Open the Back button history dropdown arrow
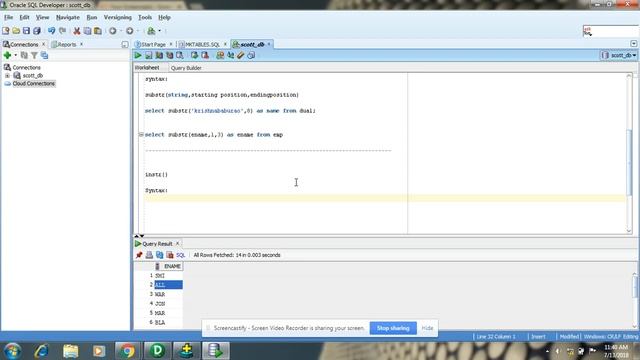The height and width of the screenshot is (360, 640). 121,31
